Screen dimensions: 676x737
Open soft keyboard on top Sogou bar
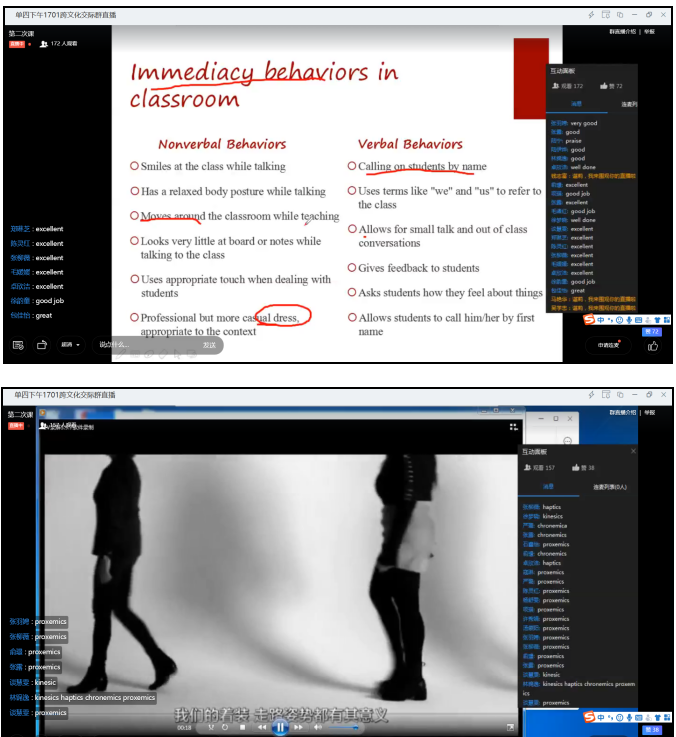pos(638,320)
